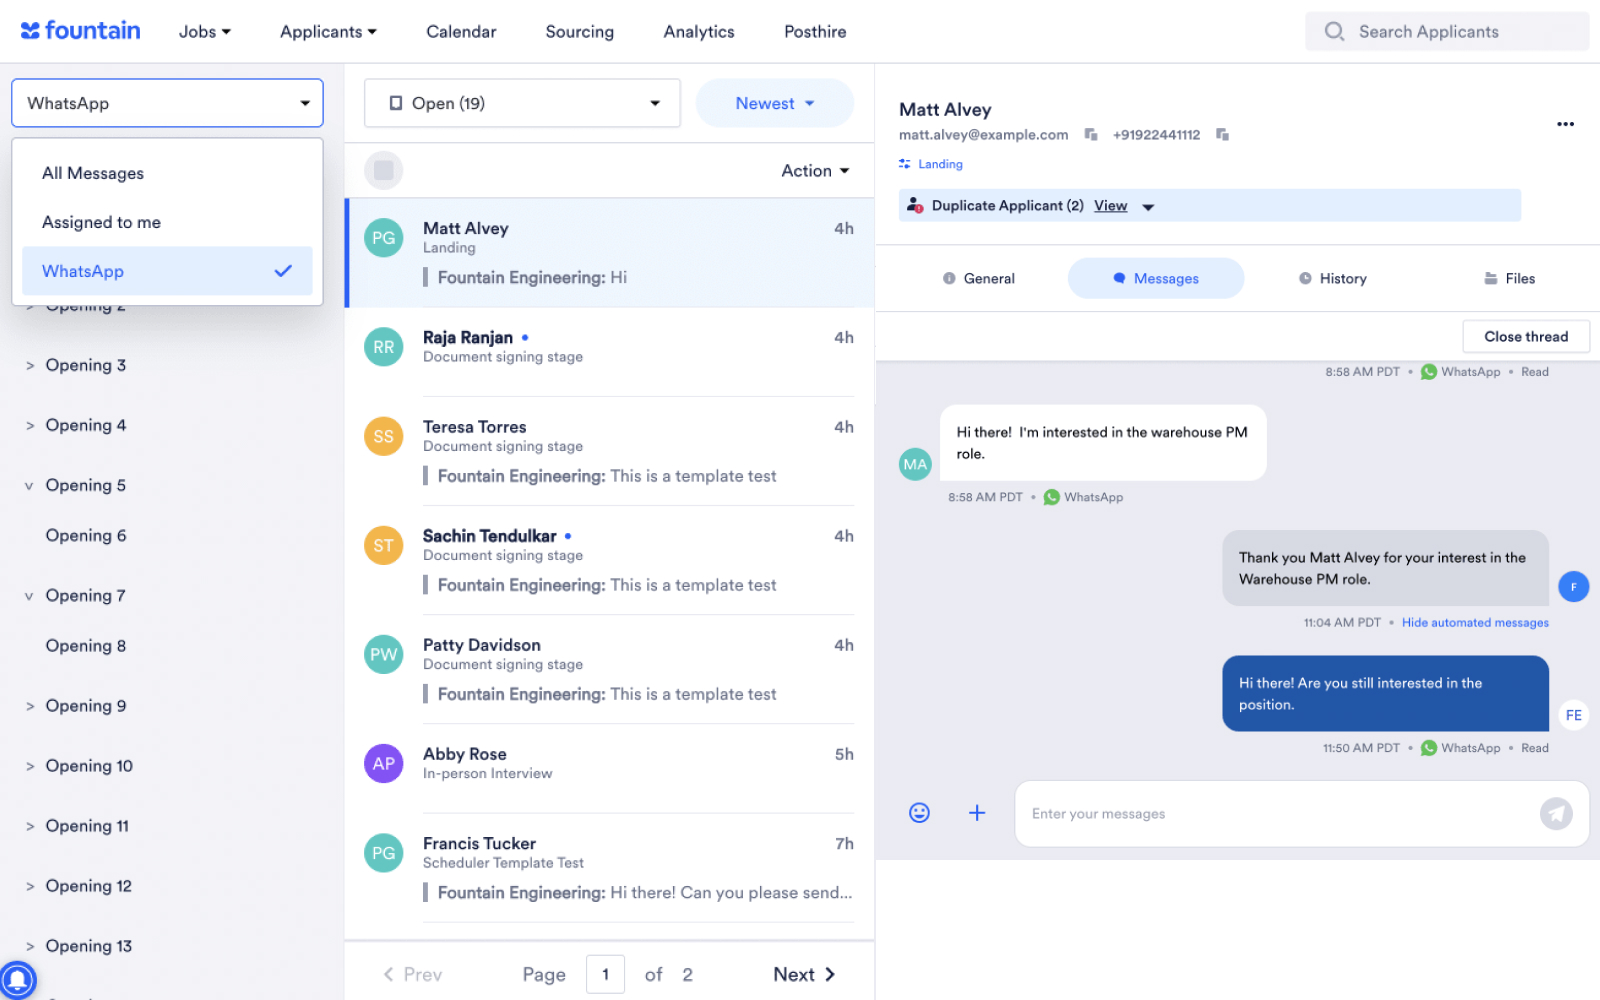
Task: Click the Enter your messages field
Action: click(1302, 814)
